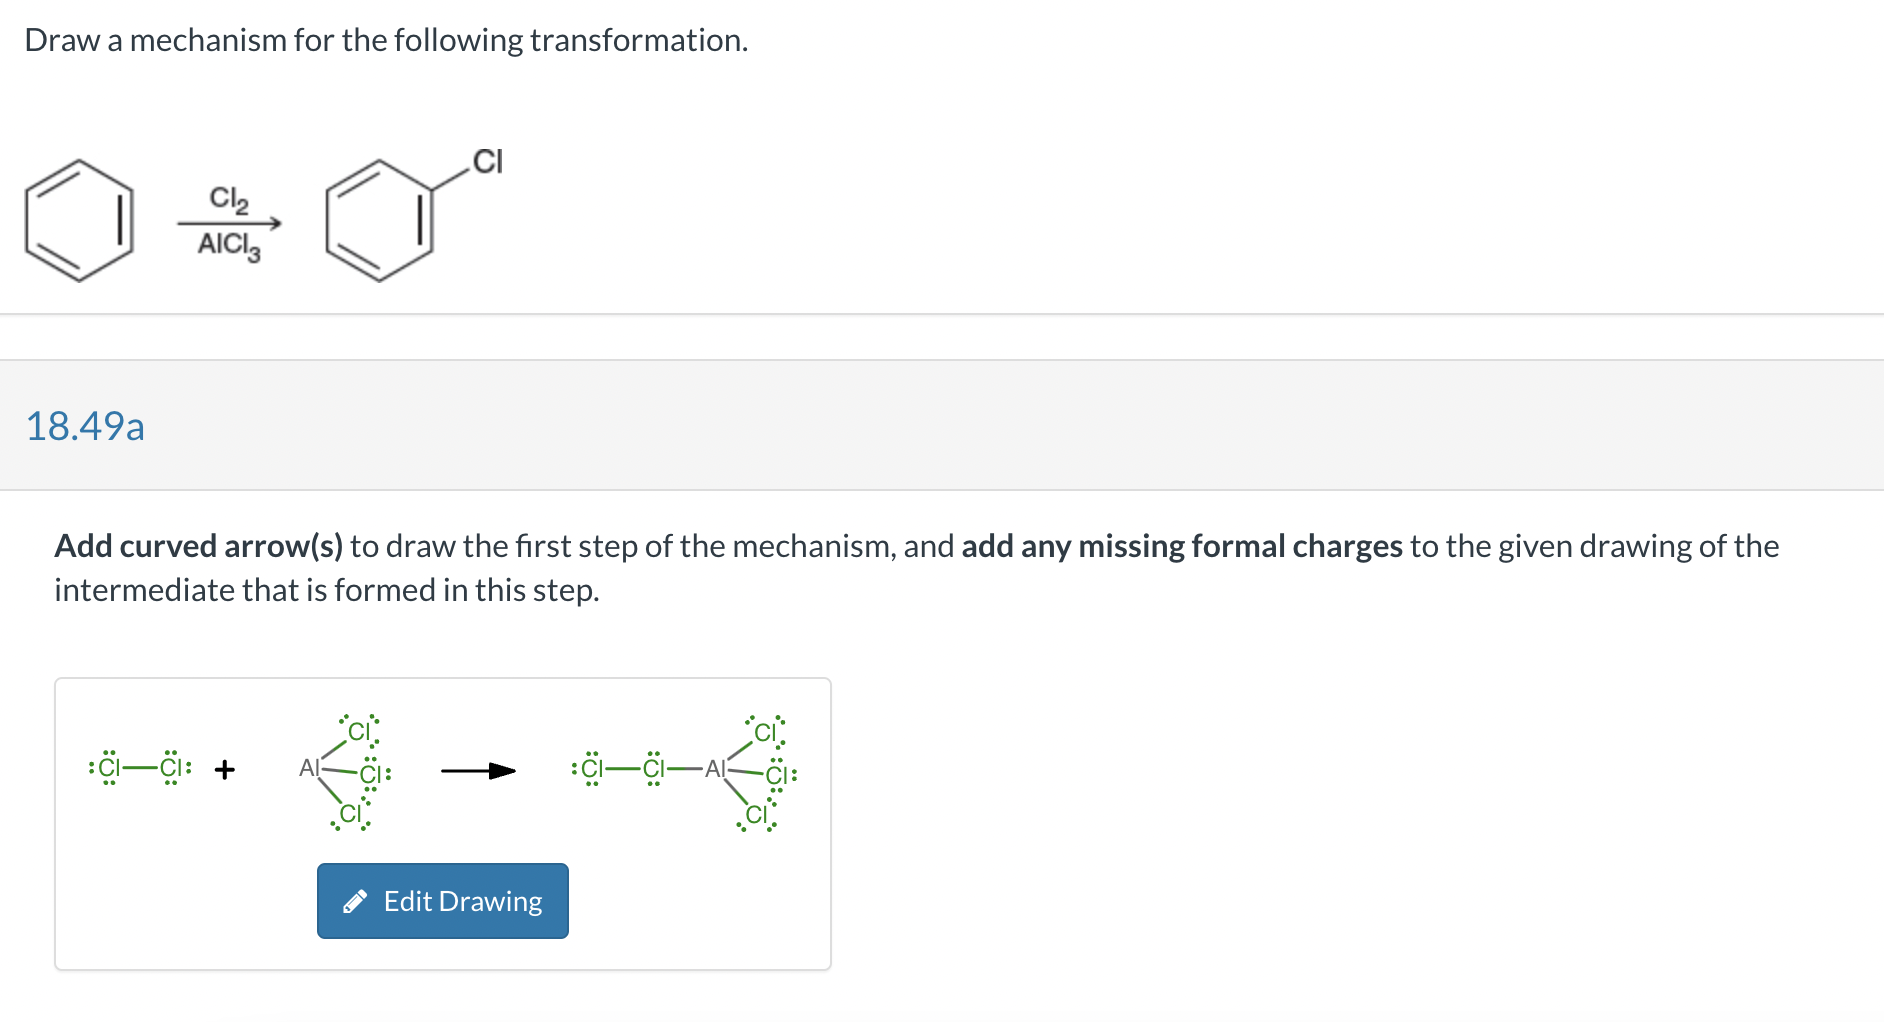
Task: Click inside the mechanism drawing canvas
Action: point(443,823)
